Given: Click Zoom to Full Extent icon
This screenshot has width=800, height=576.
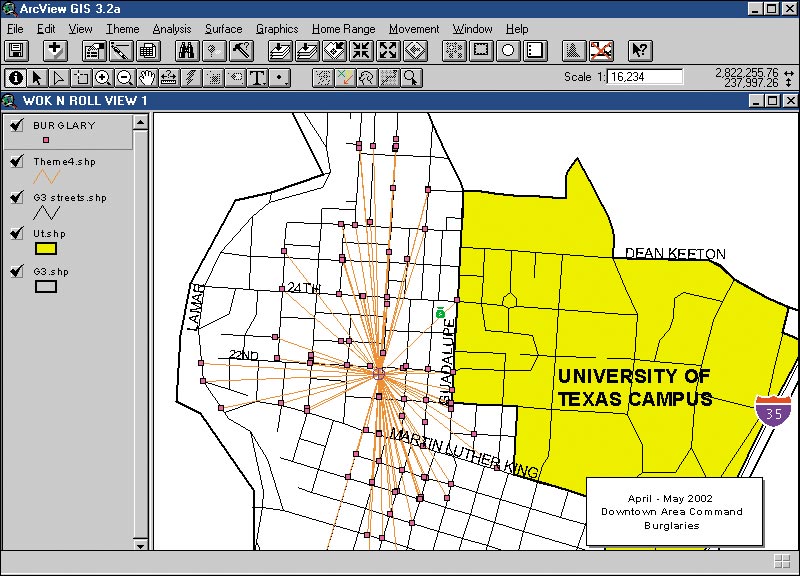Looking at the screenshot, I should coord(280,51).
